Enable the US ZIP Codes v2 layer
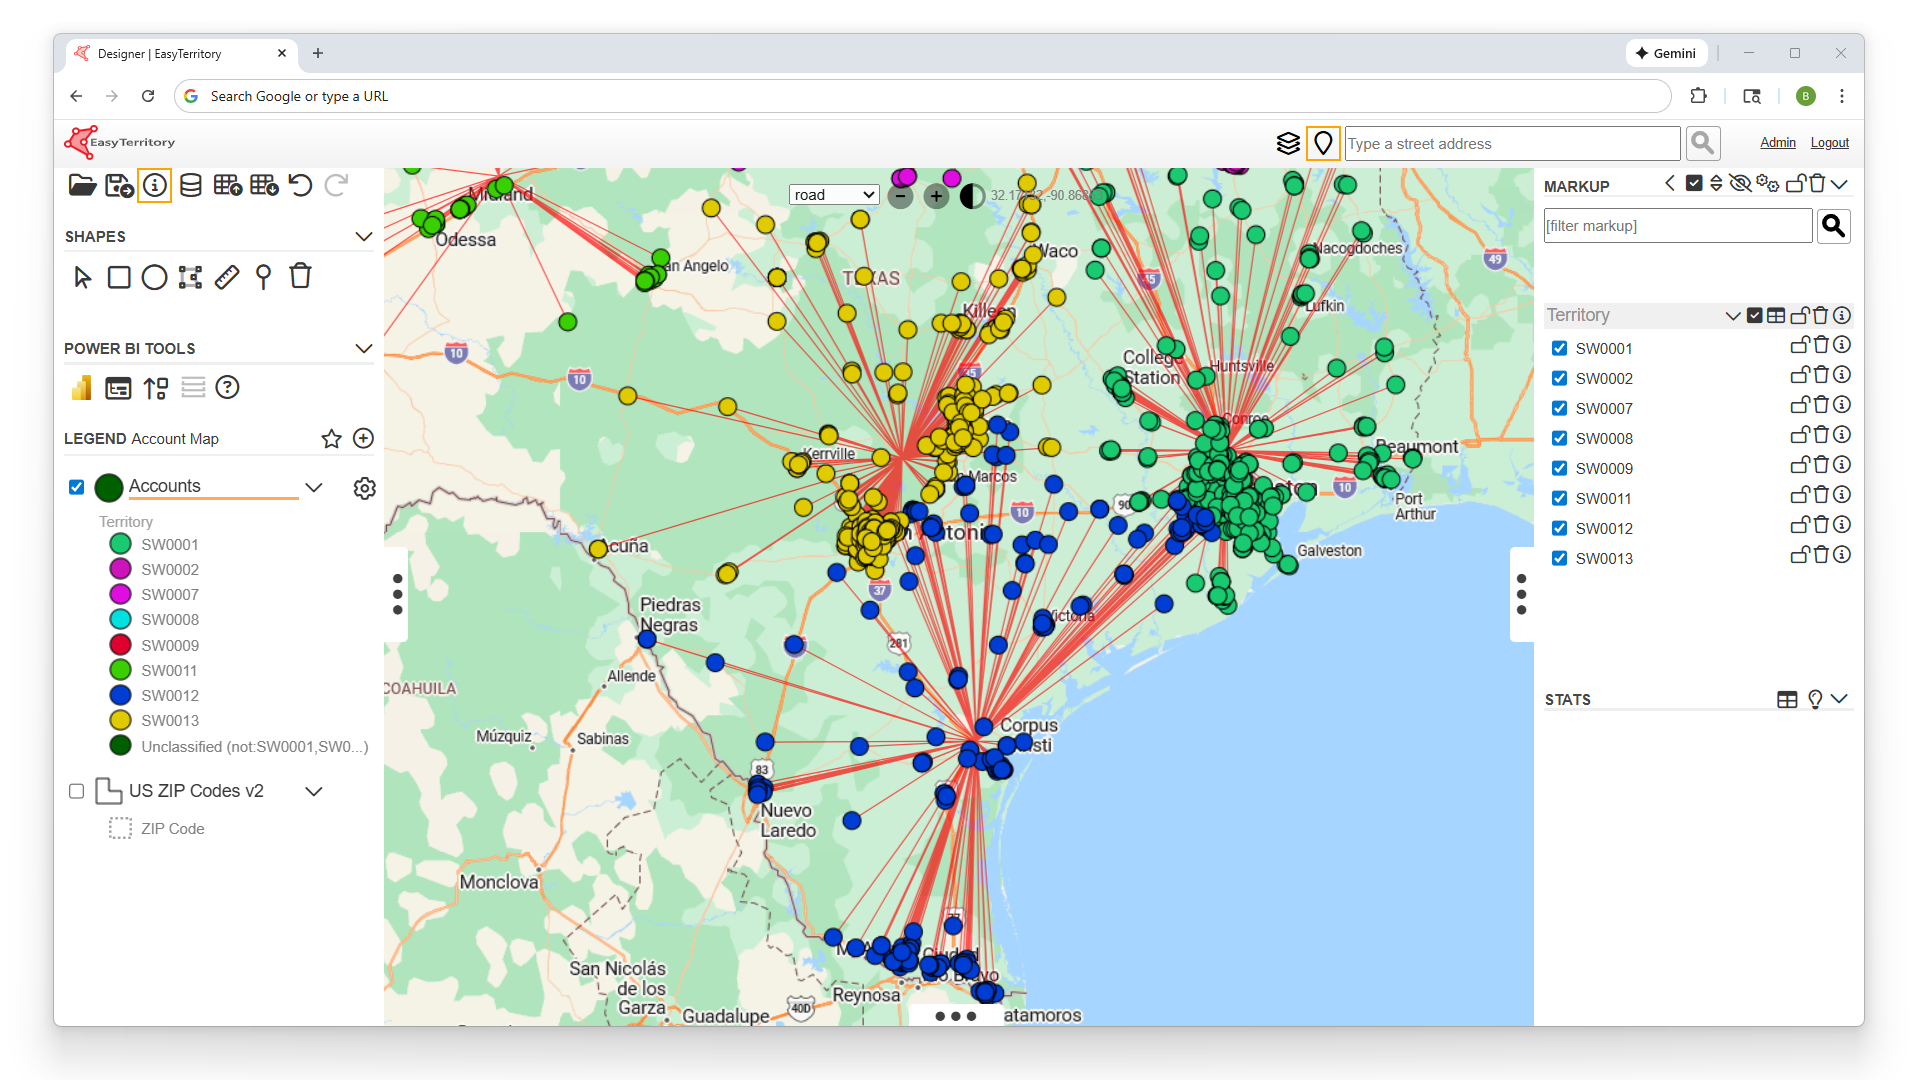1920x1080 pixels. [77, 791]
